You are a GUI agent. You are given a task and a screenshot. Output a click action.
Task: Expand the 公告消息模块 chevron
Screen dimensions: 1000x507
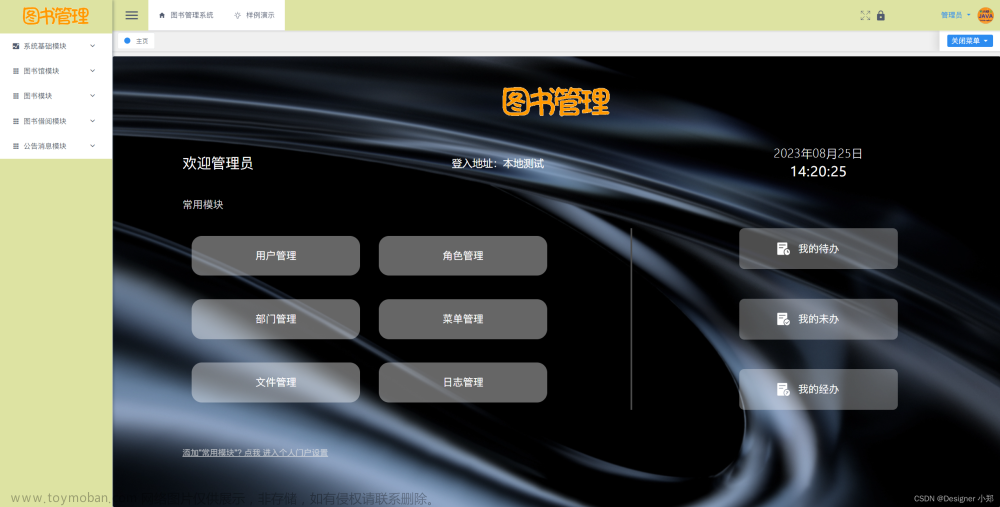92,146
